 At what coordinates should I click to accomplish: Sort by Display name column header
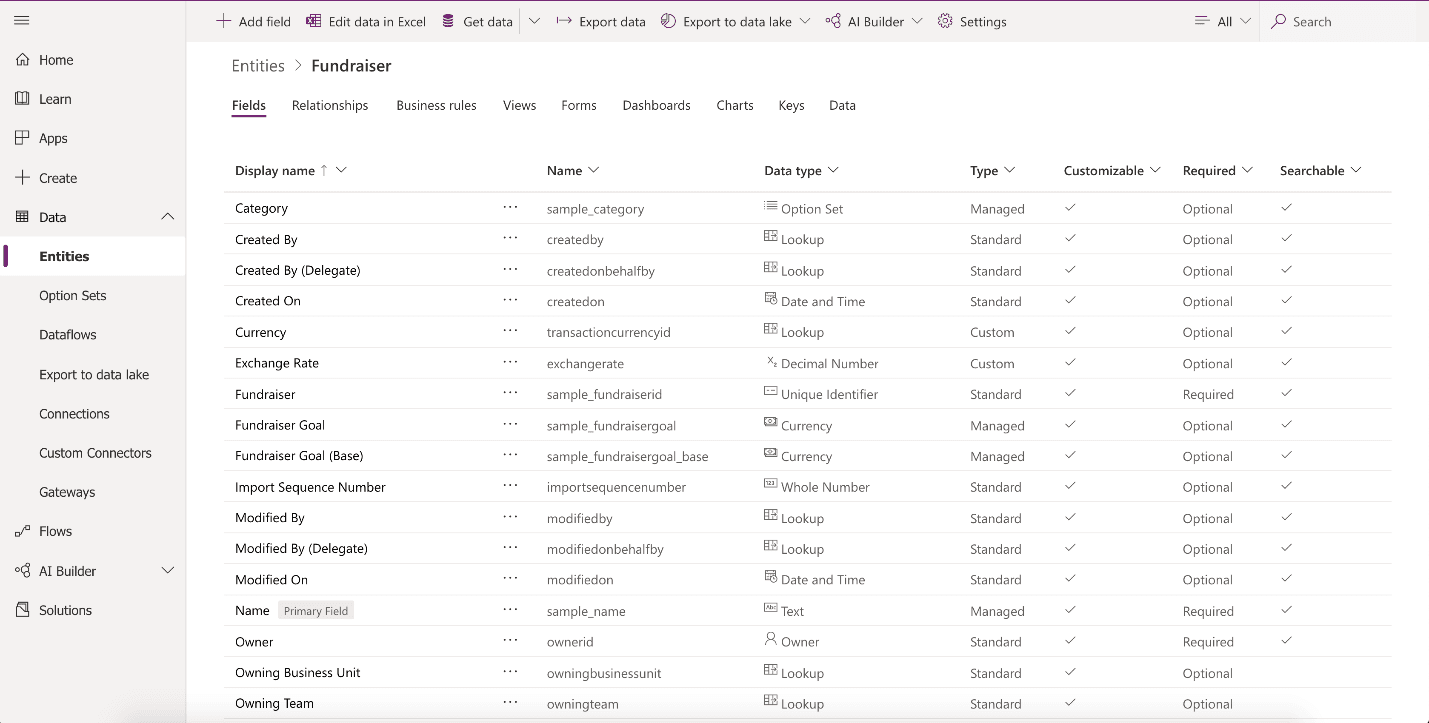click(x=275, y=171)
